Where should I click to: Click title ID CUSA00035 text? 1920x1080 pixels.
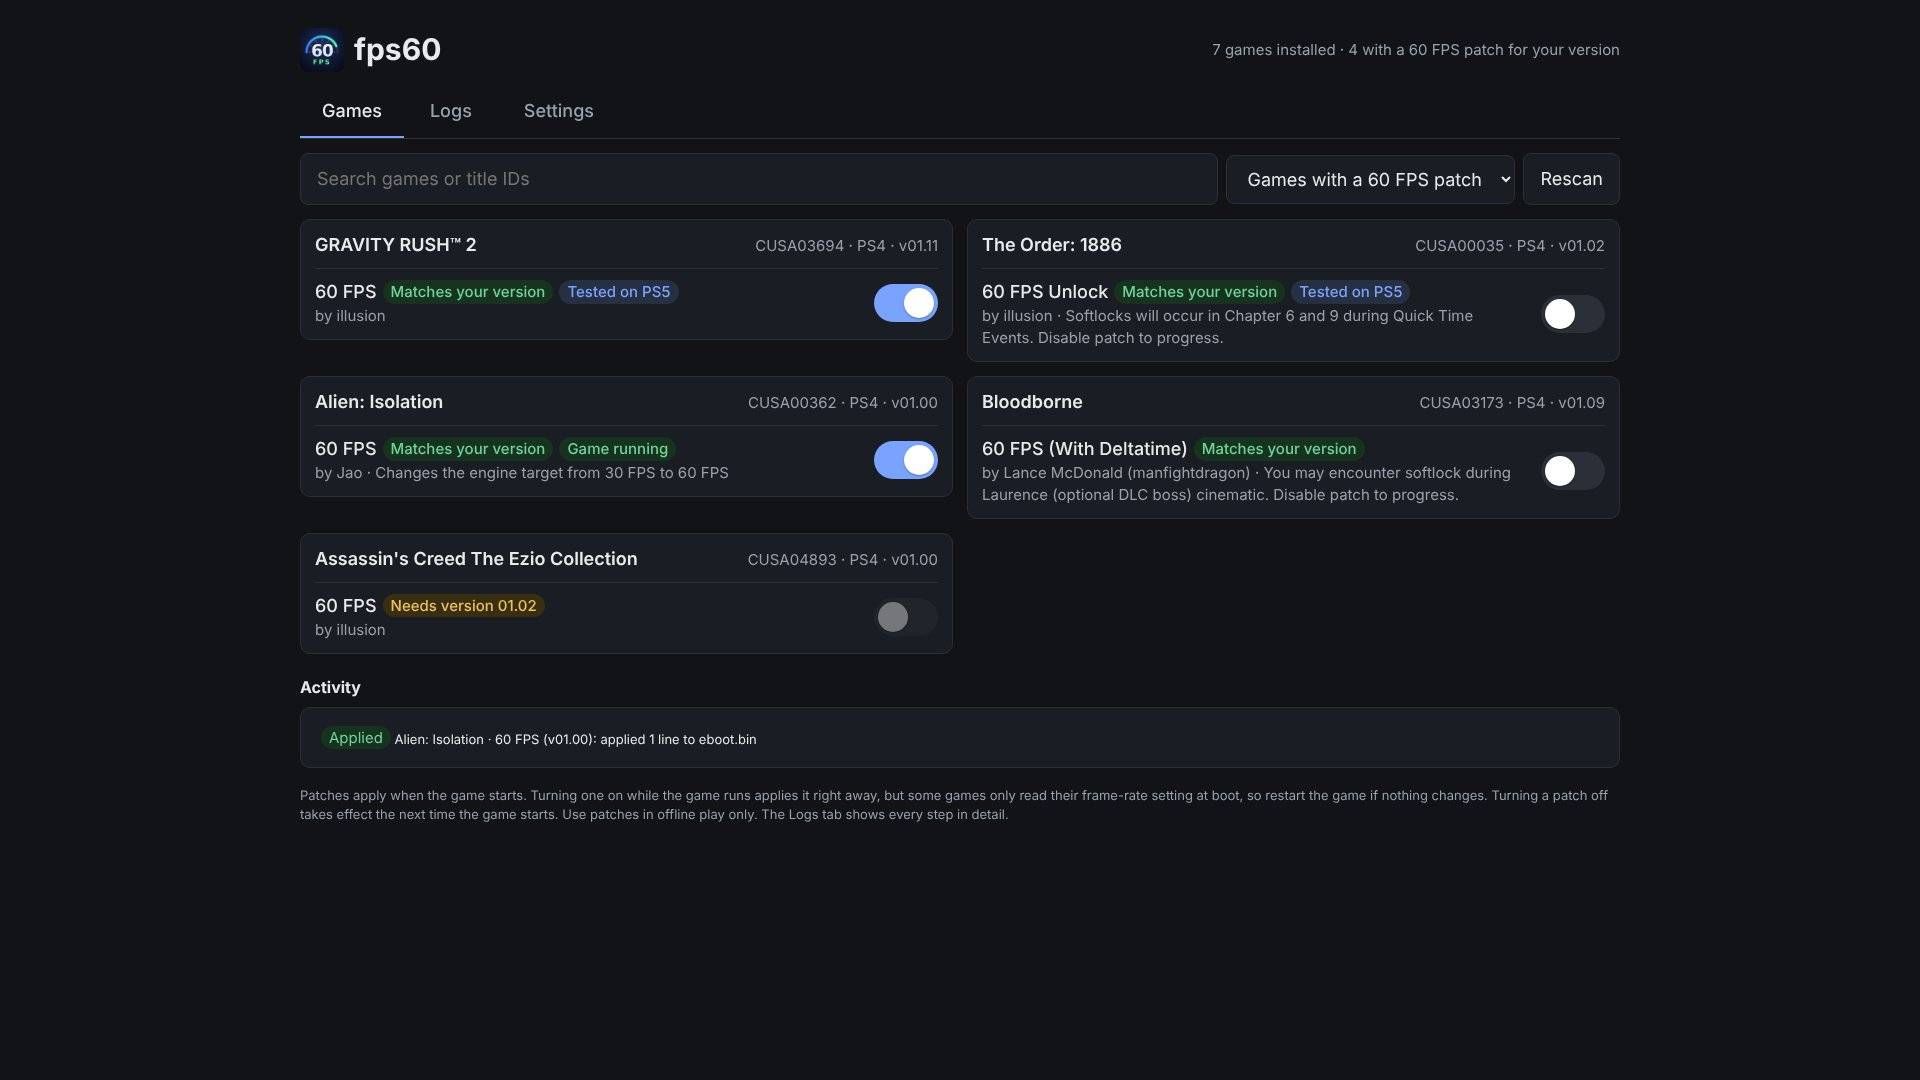[x=1459, y=246]
